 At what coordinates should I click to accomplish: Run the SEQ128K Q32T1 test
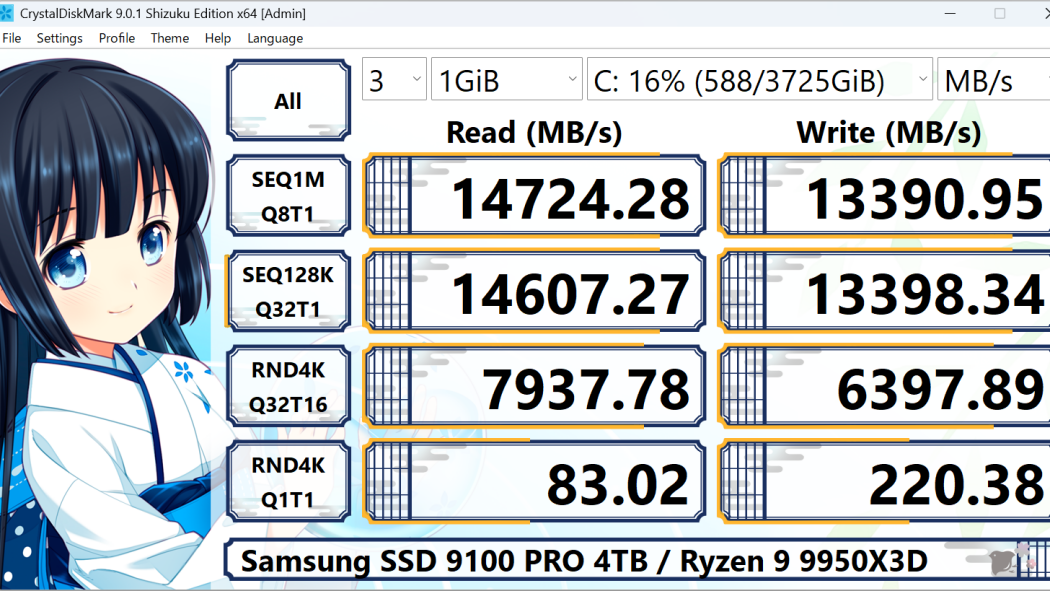pyautogui.click(x=288, y=291)
